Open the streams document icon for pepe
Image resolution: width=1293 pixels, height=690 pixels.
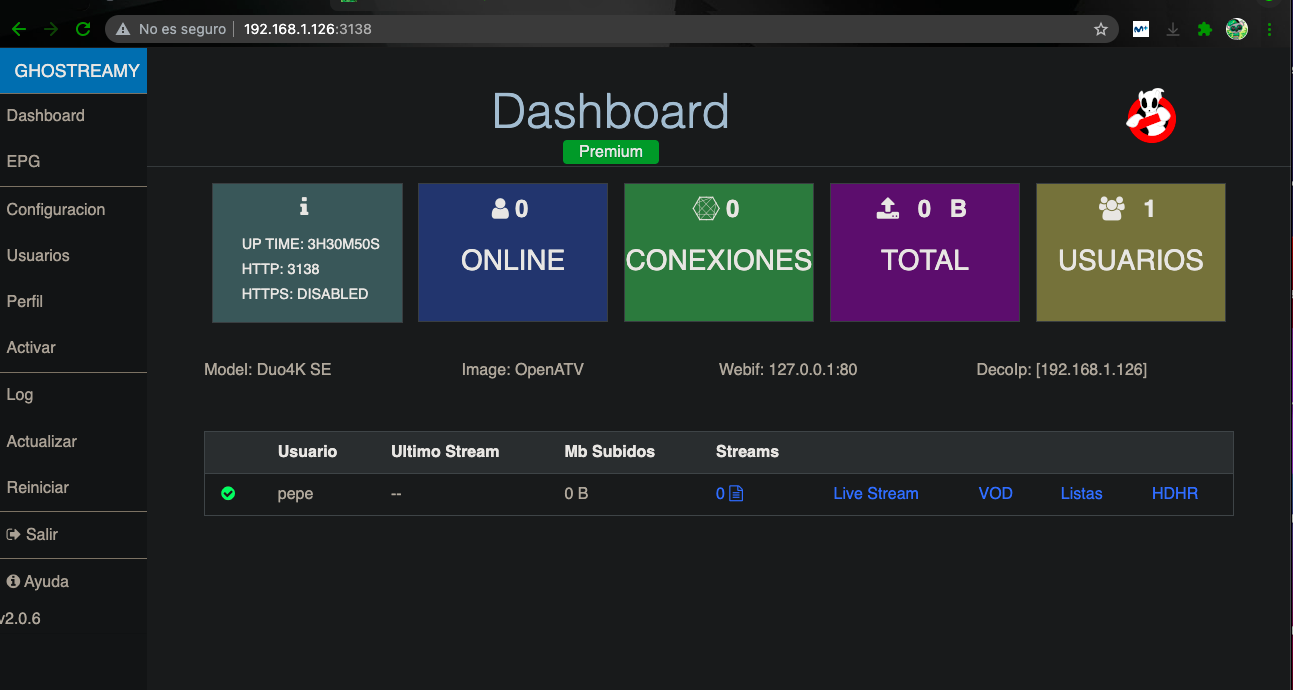736,493
